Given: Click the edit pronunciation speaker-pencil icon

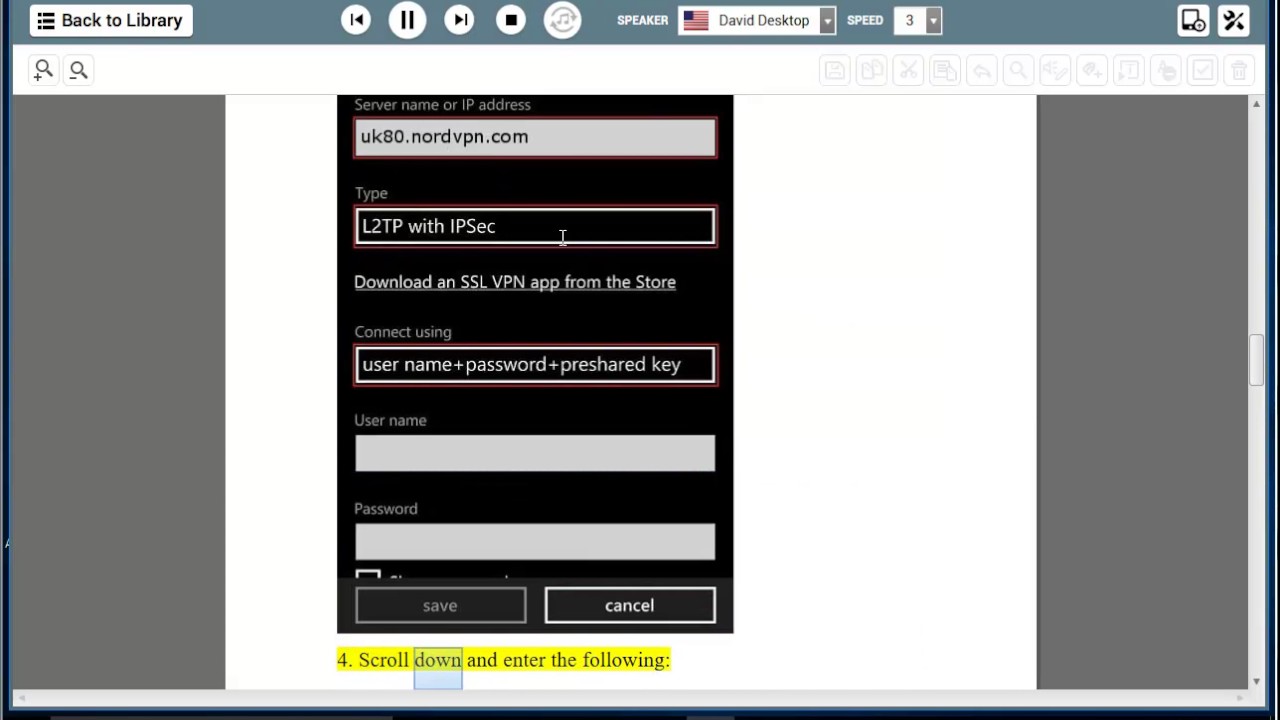Looking at the screenshot, I should [x=1055, y=70].
